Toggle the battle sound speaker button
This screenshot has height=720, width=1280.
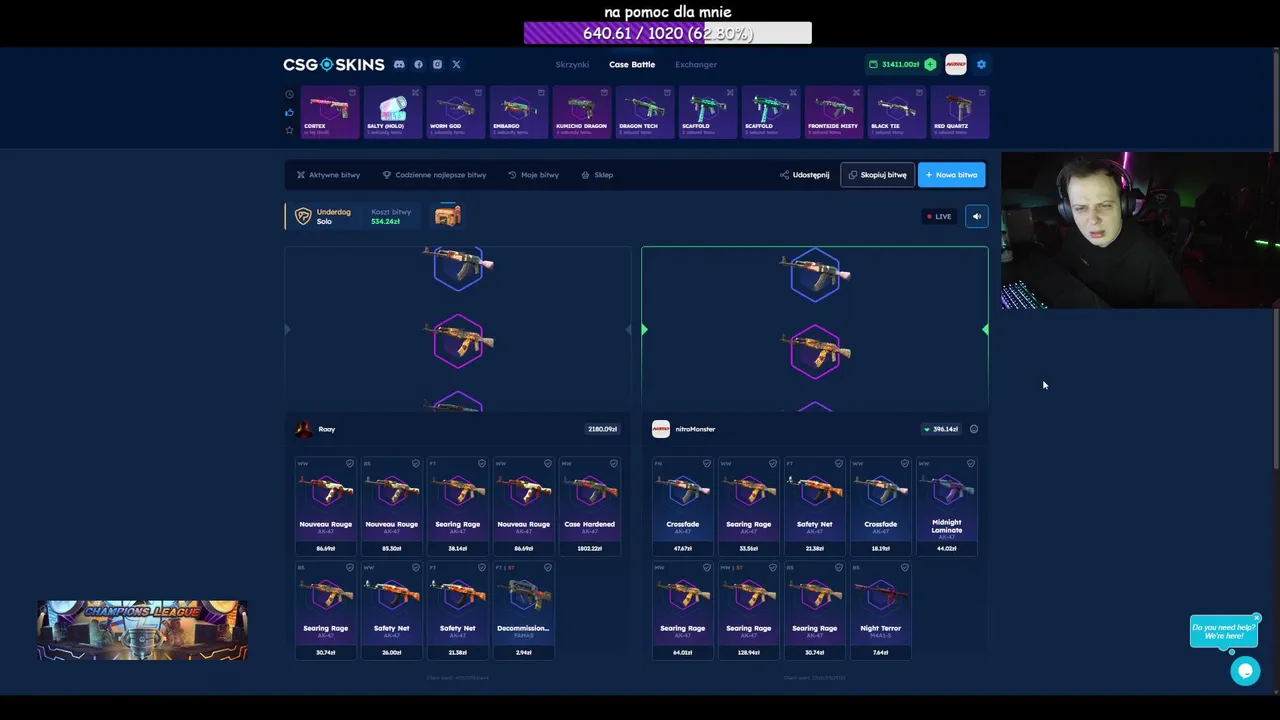click(x=976, y=216)
